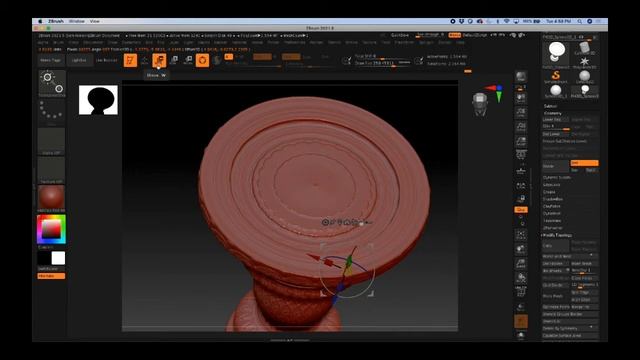Open LightBox
This screenshot has width=640, height=360.
tap(79, 60)
